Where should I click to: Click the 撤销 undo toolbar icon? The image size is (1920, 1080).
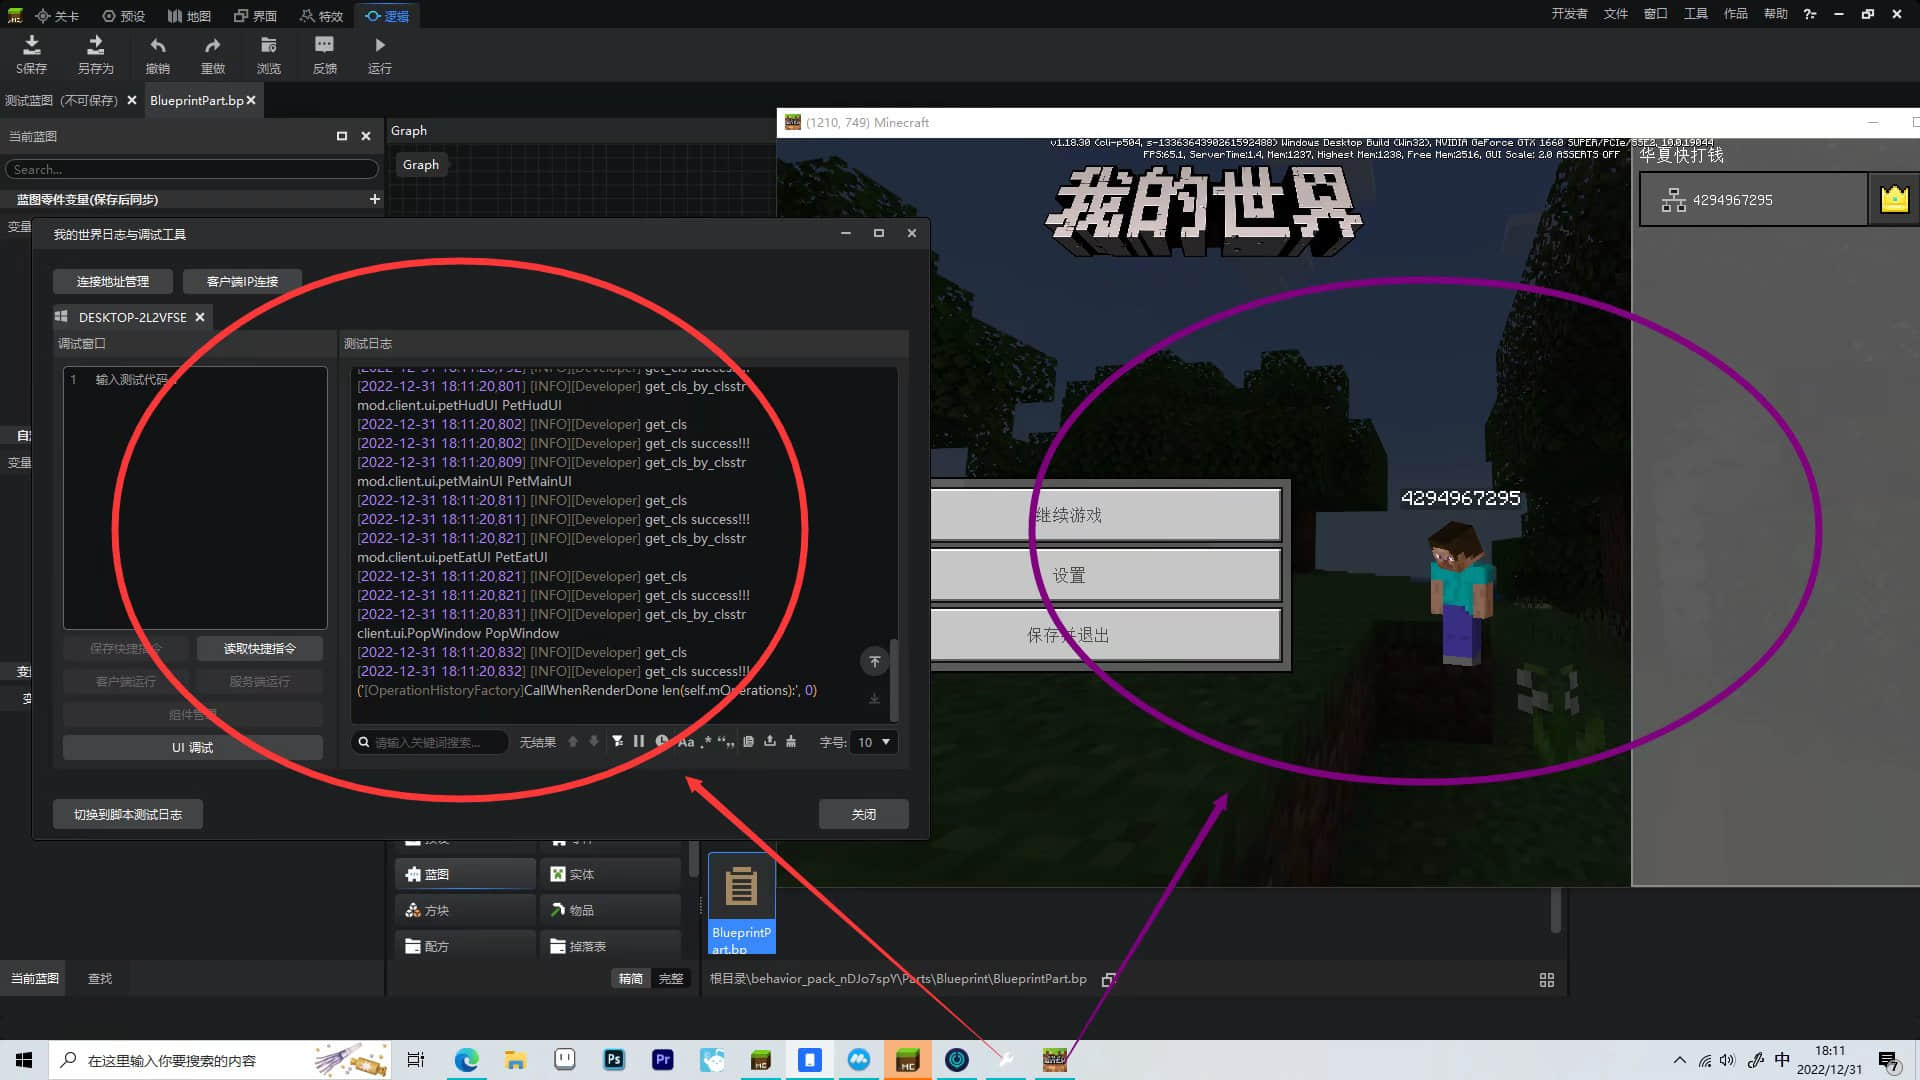157,54
